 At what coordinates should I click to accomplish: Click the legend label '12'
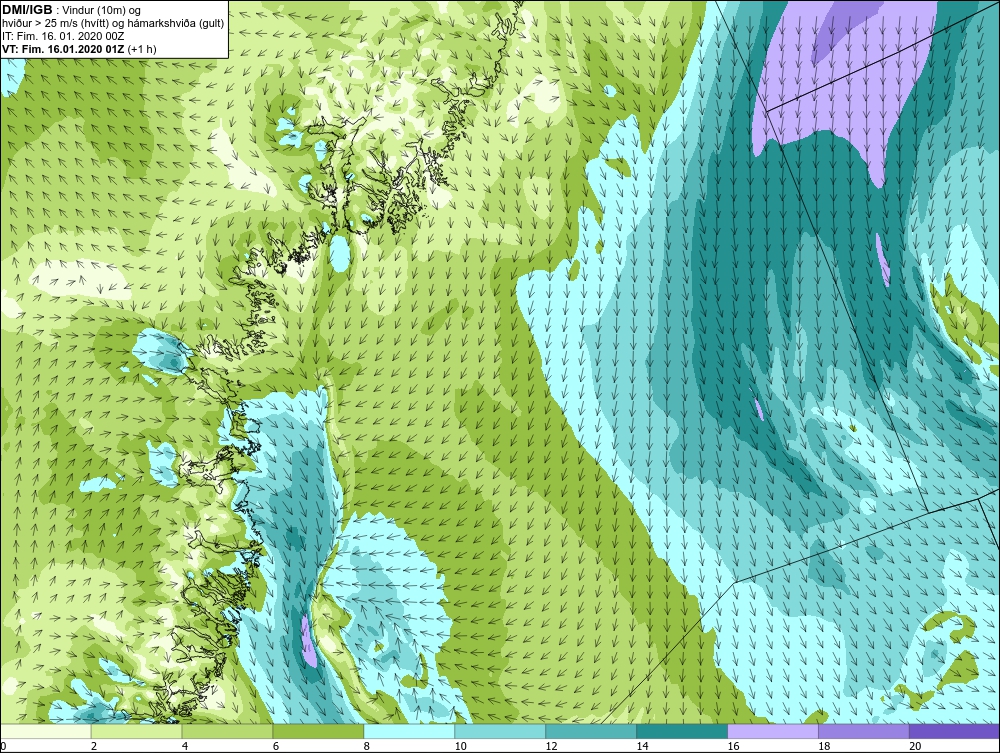(551, 746)
